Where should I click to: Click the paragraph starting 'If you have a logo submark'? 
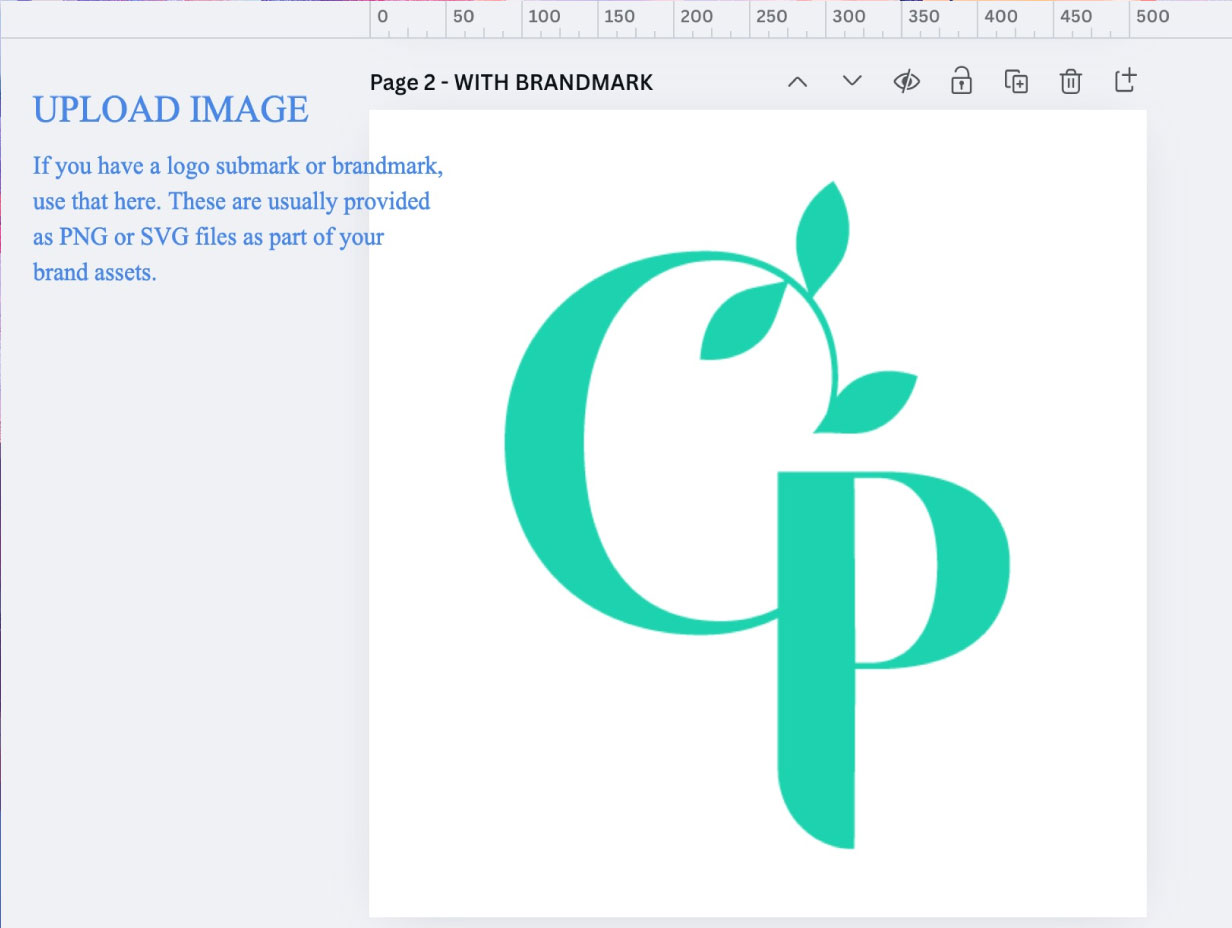(238, 219)
